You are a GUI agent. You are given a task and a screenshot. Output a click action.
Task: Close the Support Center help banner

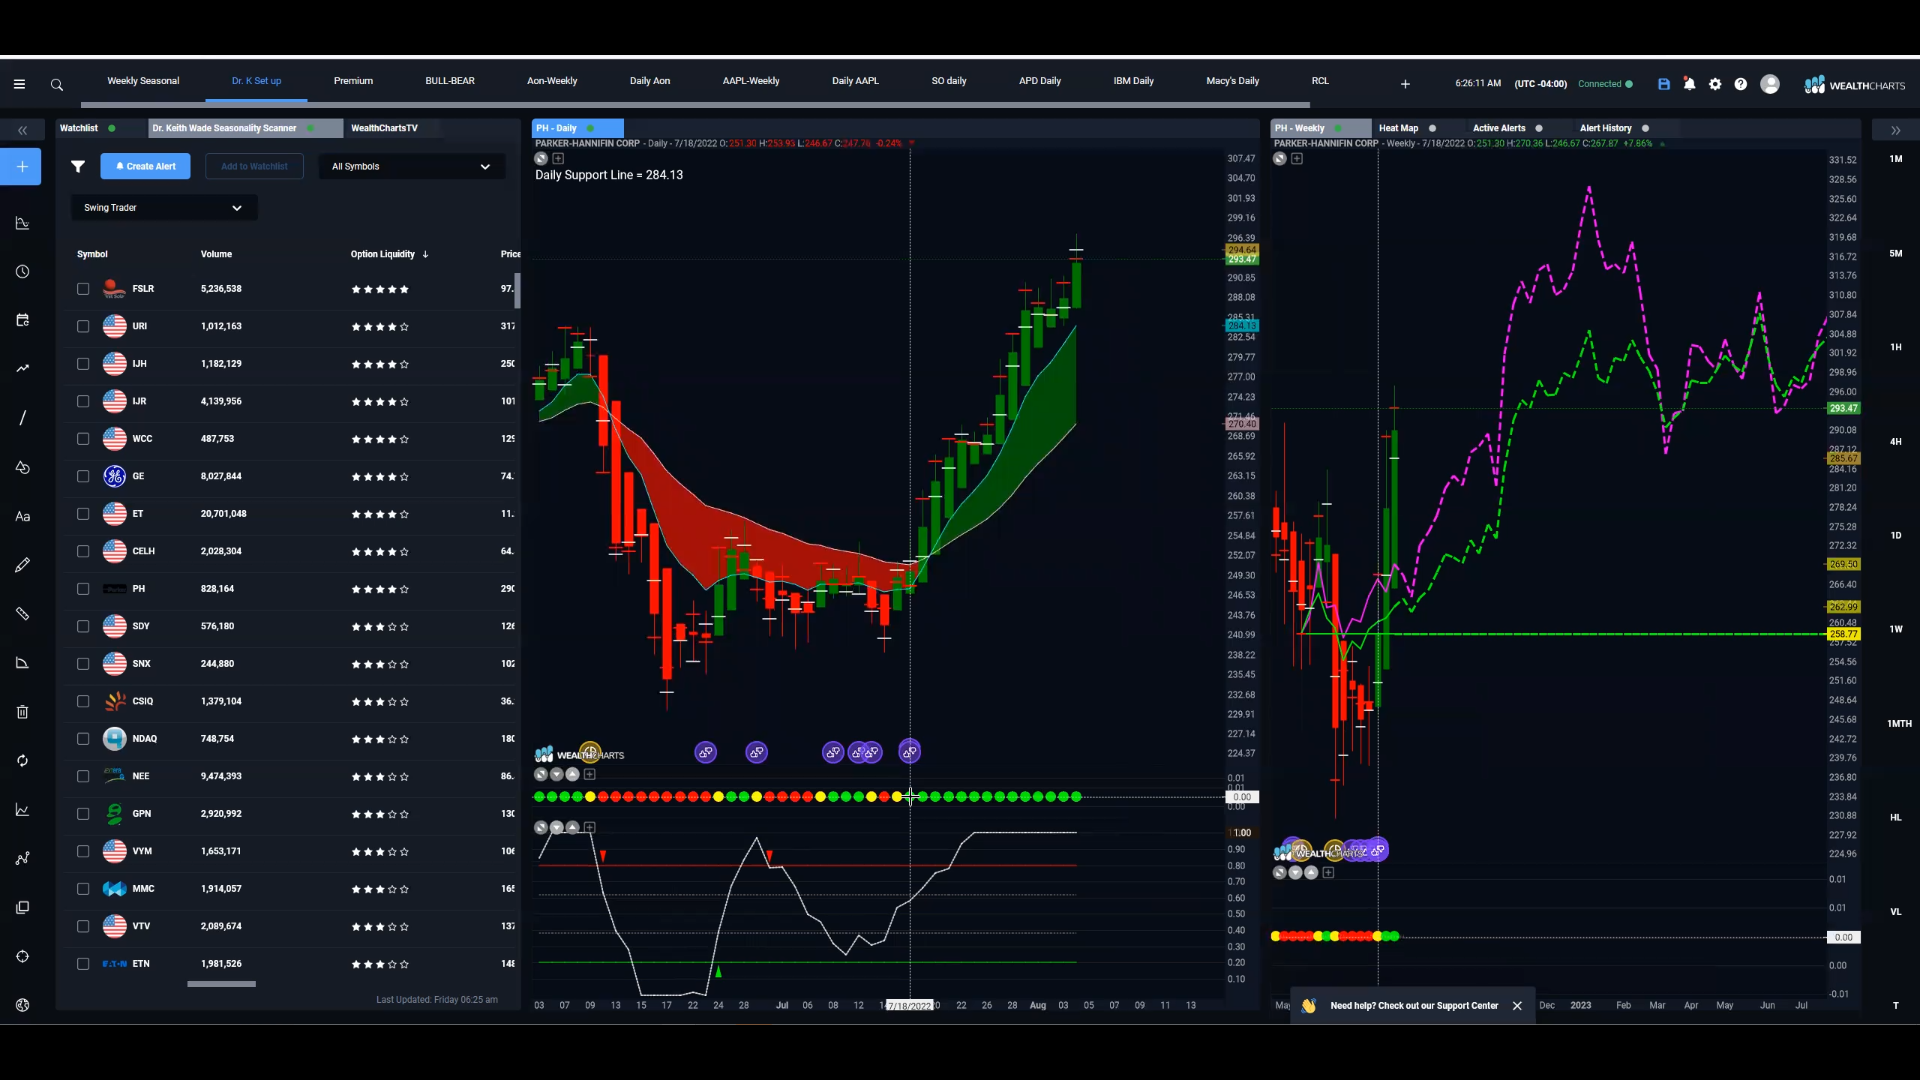pyautogui.click(x=1517, y=1006)
